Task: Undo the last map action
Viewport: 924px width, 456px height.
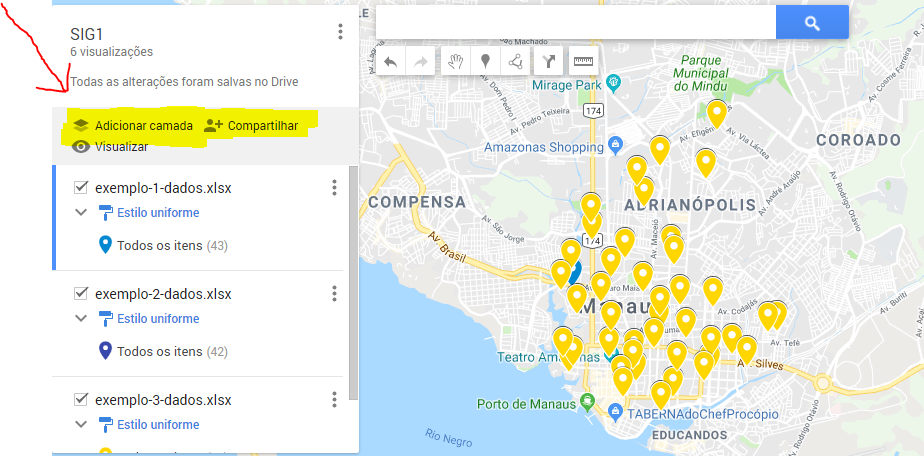Action: [390, 61]
